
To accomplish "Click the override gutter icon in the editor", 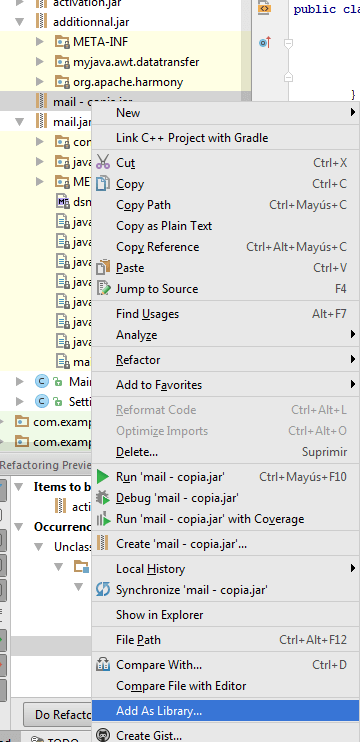I will (265, 43).
